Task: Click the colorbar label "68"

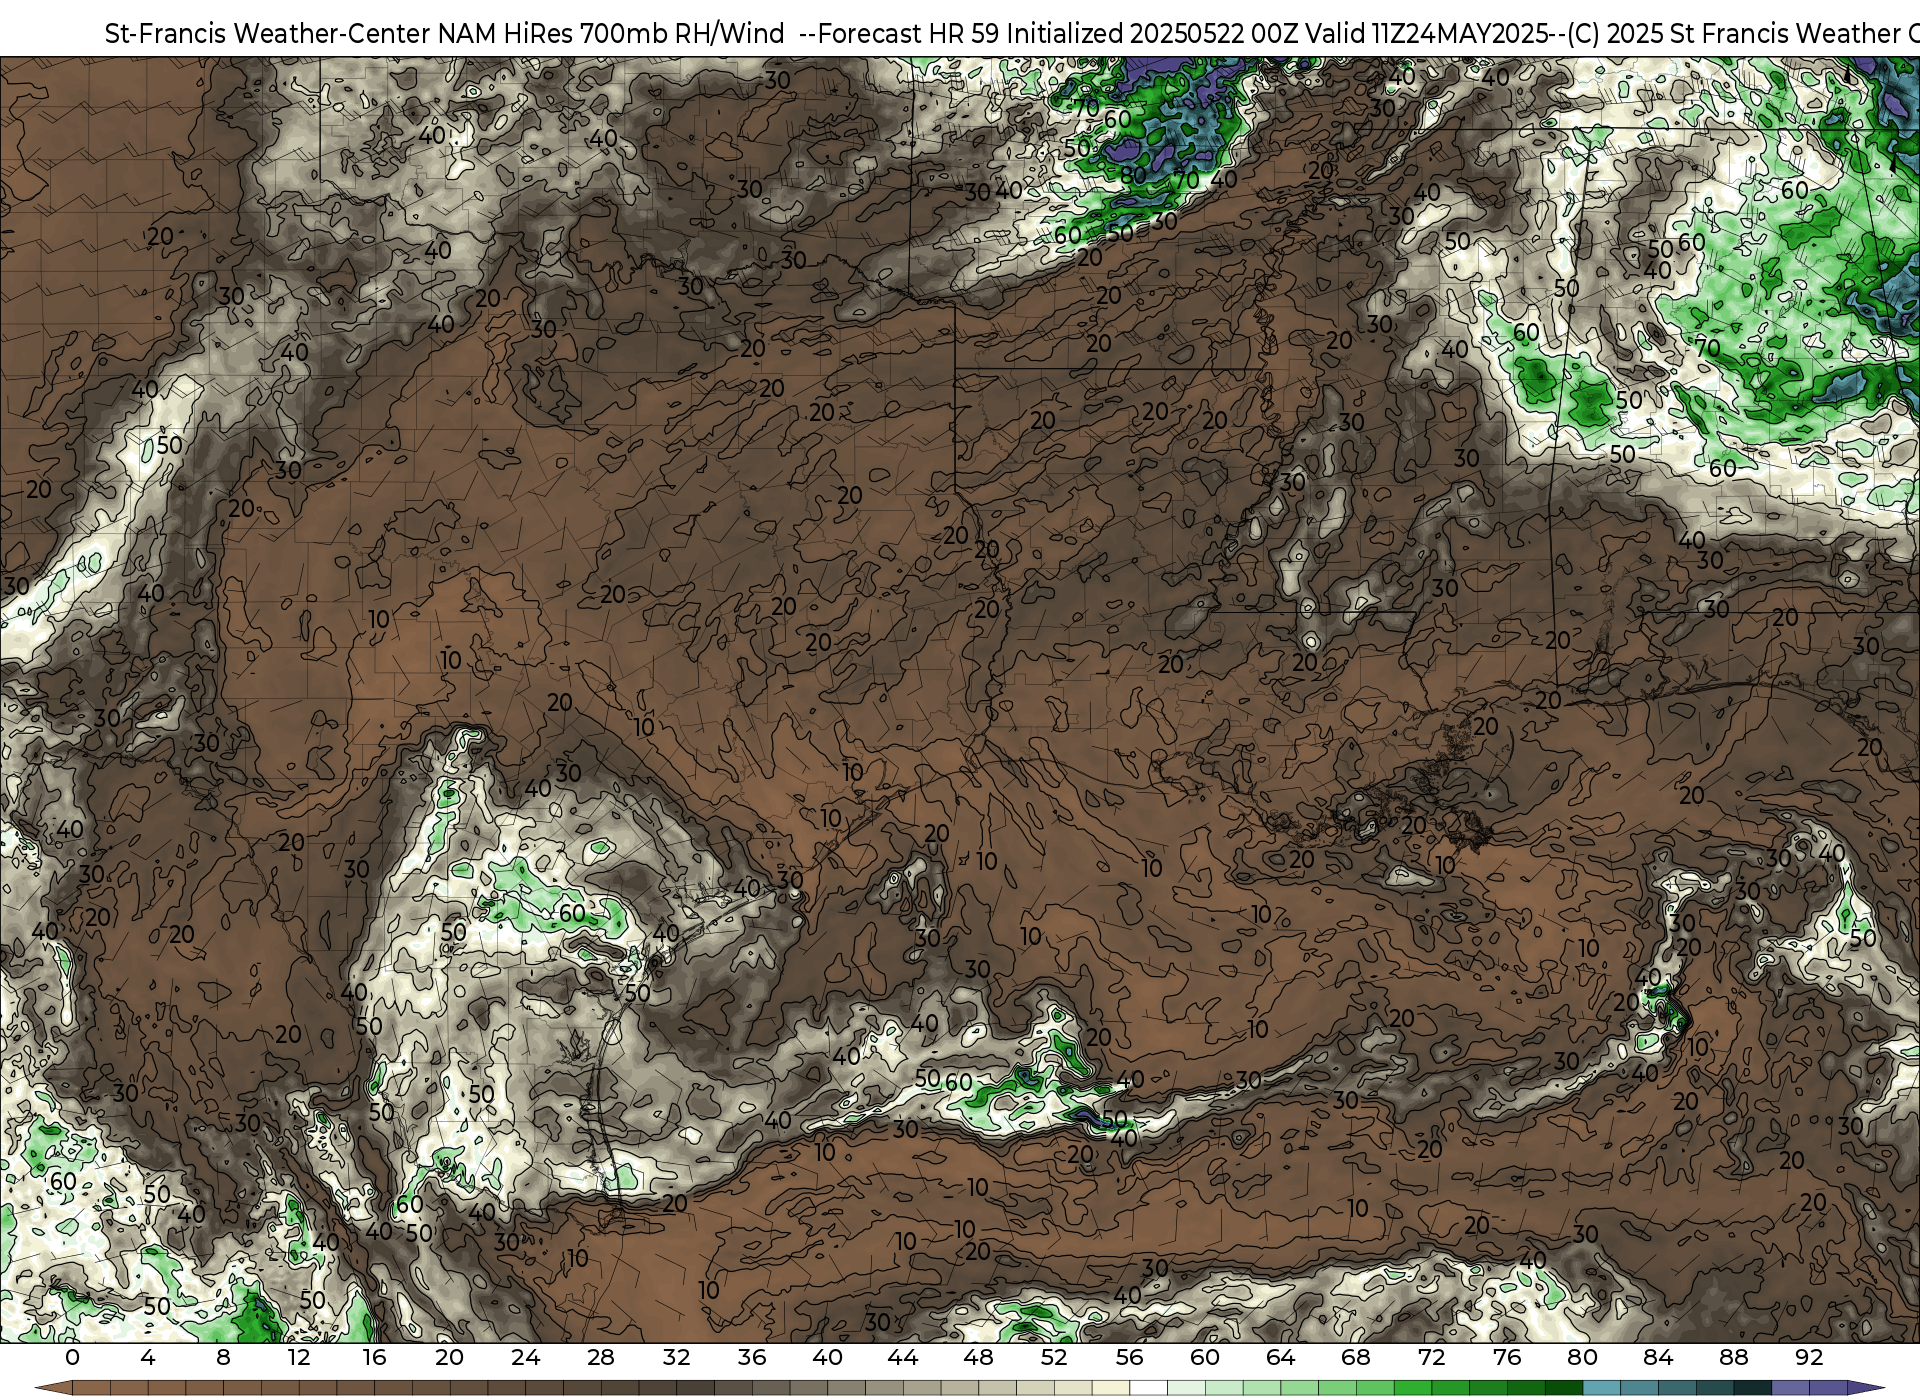Action: [x=1356, y=1358]
